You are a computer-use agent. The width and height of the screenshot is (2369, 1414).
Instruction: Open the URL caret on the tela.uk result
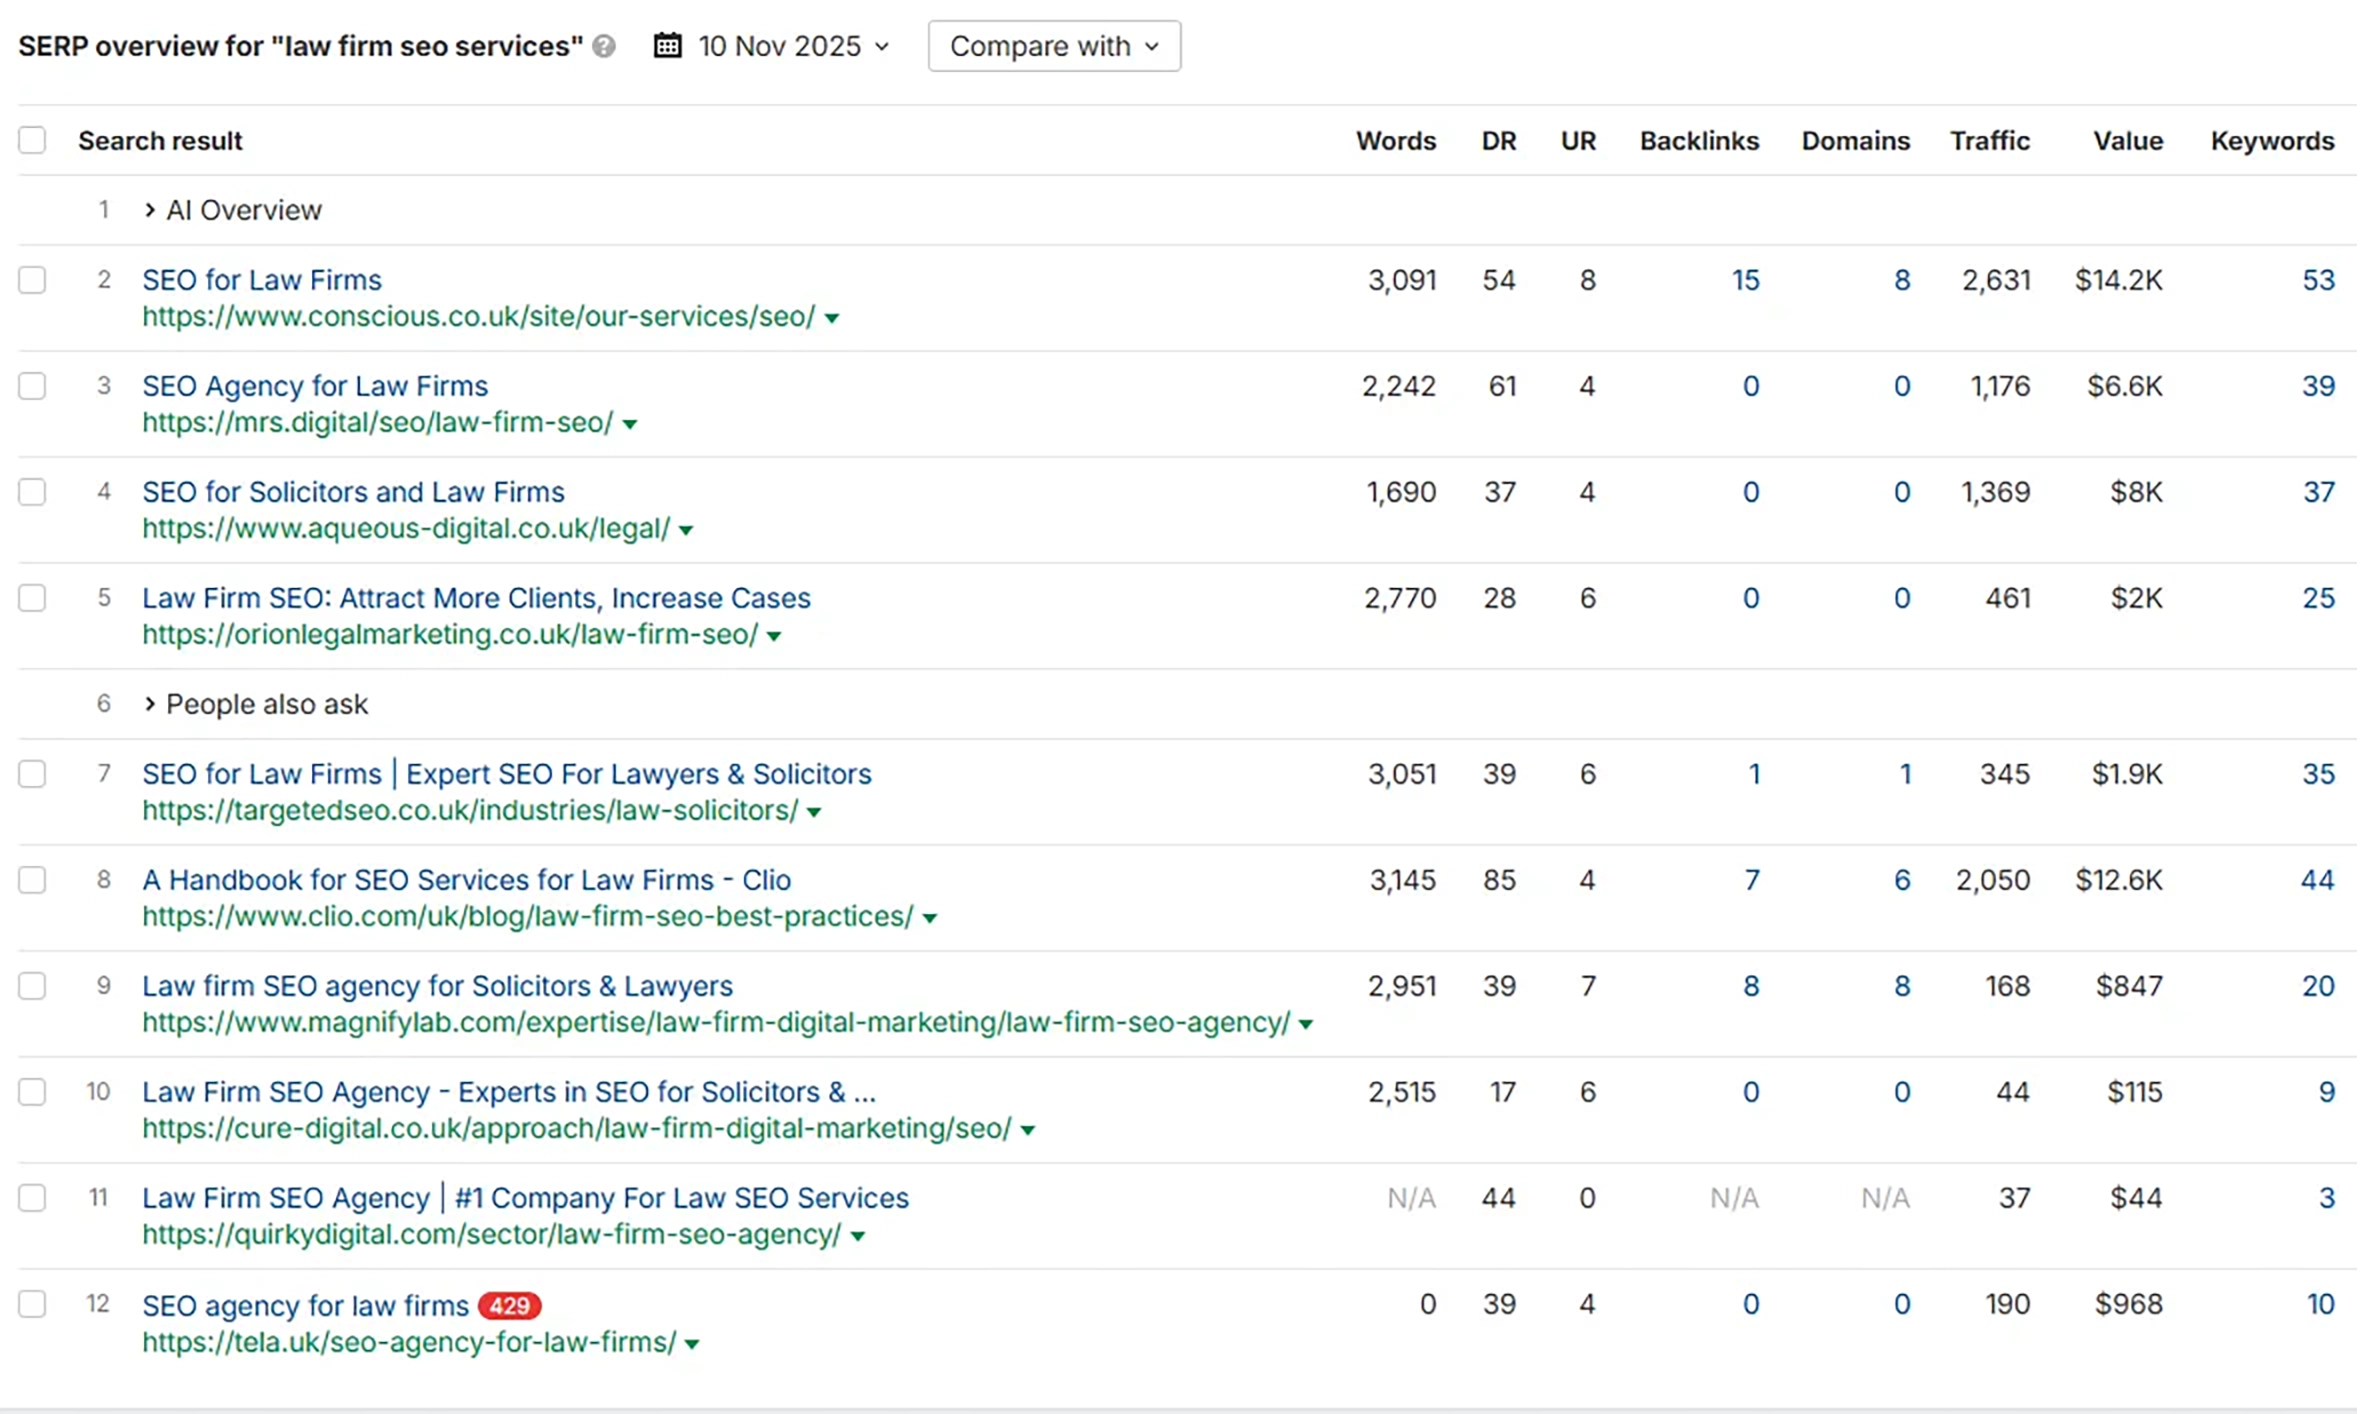[692, 1344]
